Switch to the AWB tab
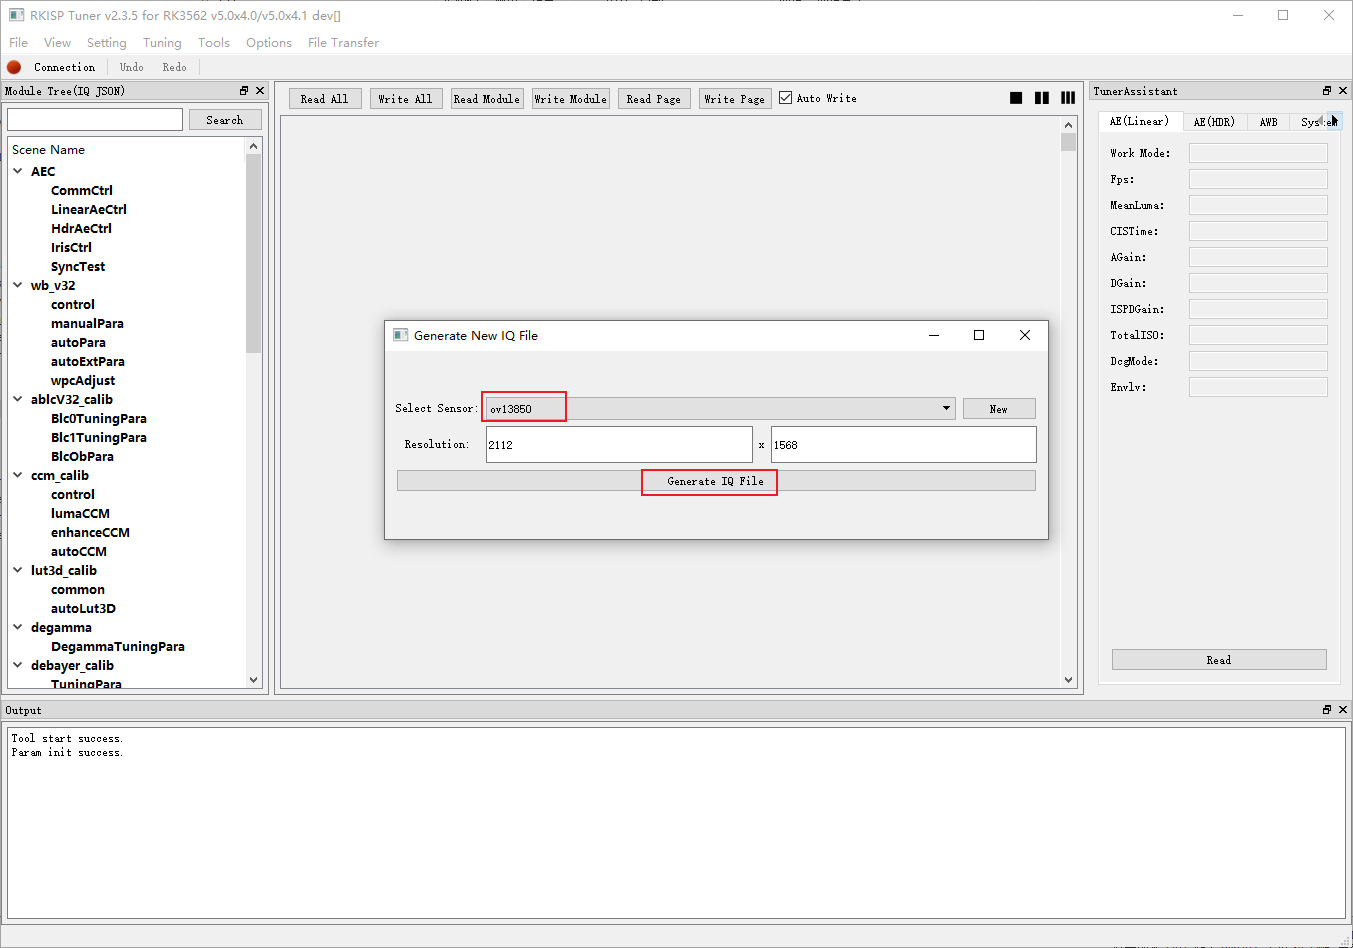 [x=1268, y=122]
